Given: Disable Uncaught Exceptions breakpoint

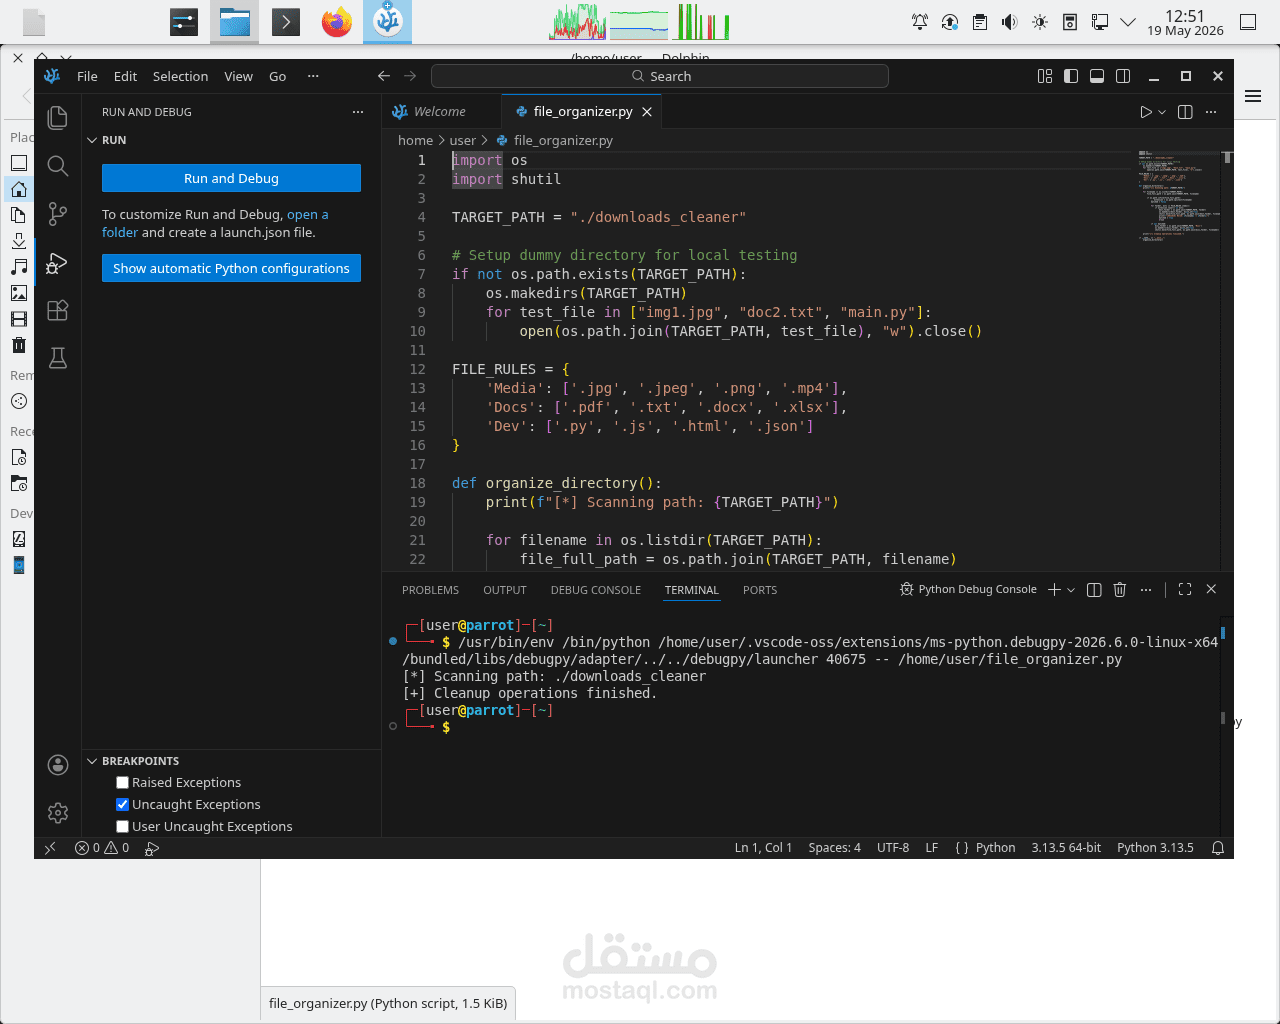Looking at the screenshot, I should click(122, 805).
